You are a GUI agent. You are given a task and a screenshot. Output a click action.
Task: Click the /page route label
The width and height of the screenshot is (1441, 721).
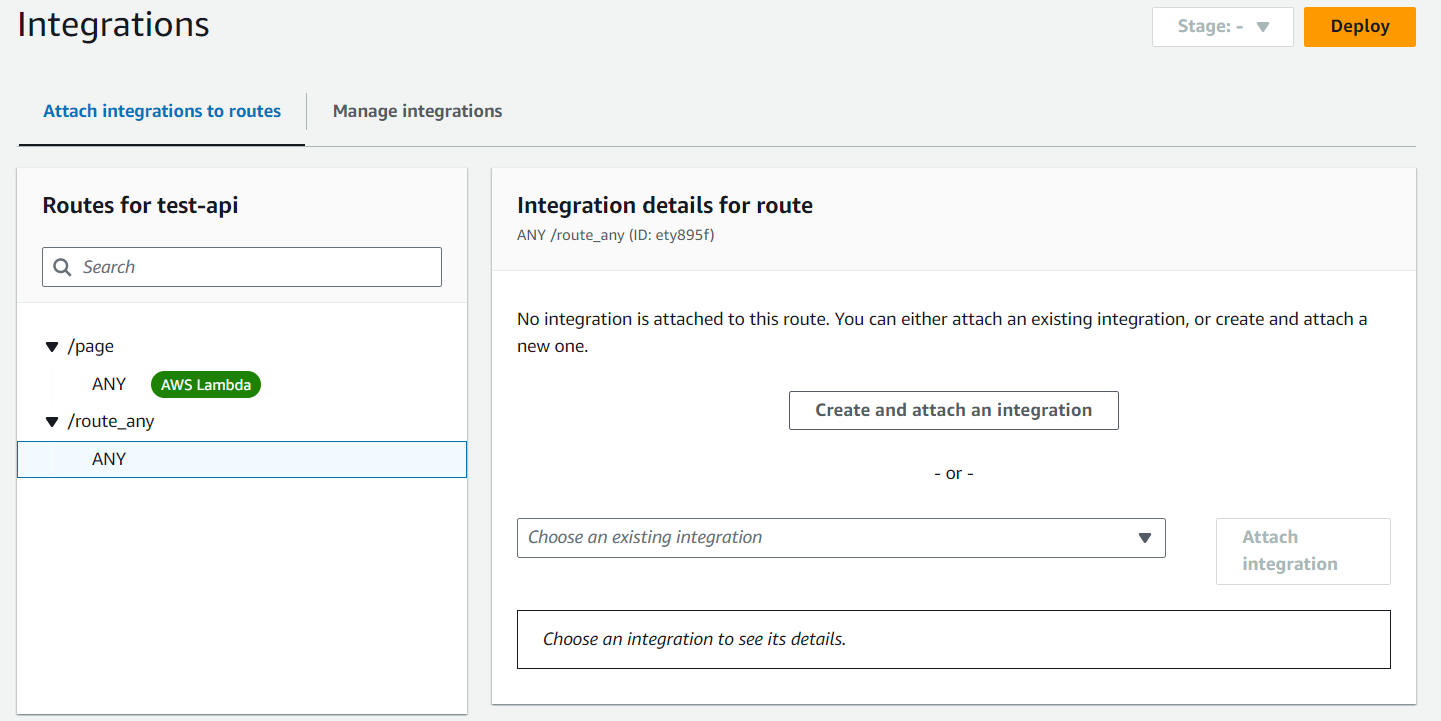click(91, 347)
